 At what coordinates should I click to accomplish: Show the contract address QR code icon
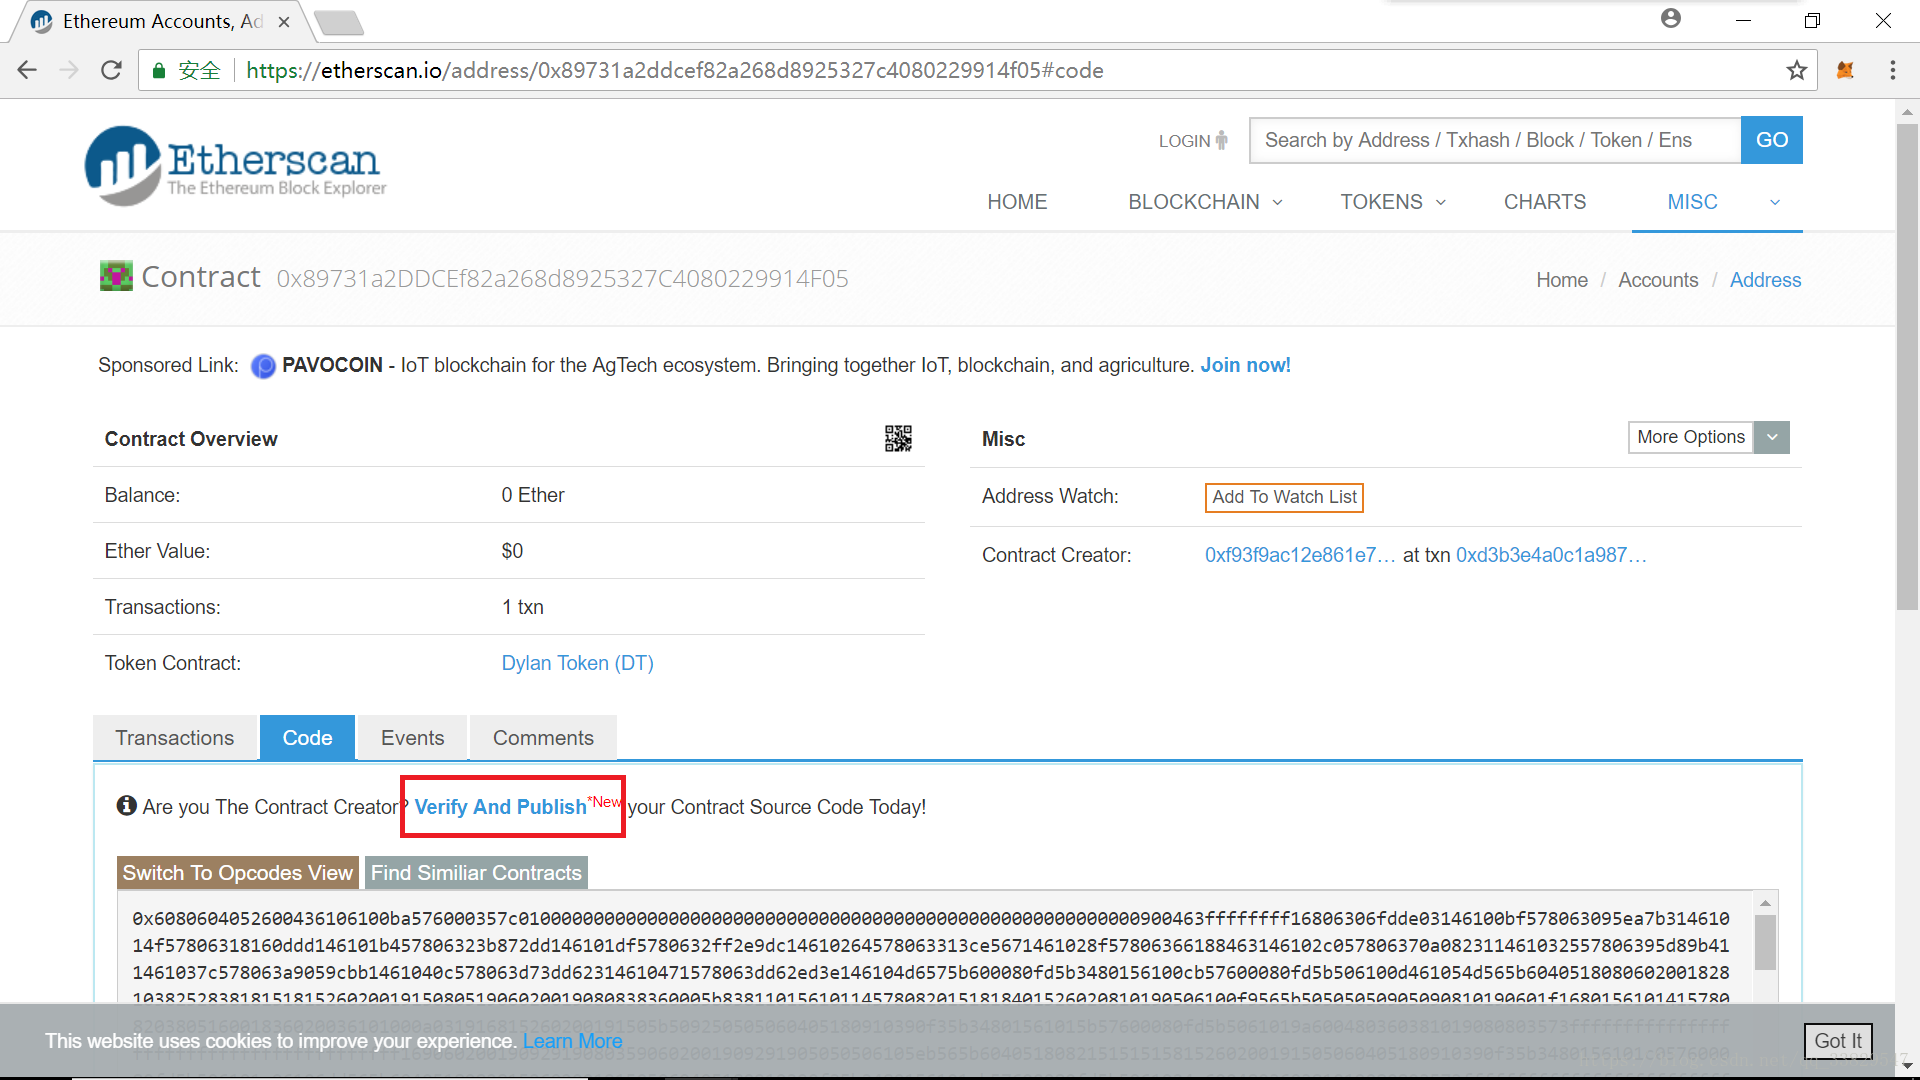click(x=898, y=438)
